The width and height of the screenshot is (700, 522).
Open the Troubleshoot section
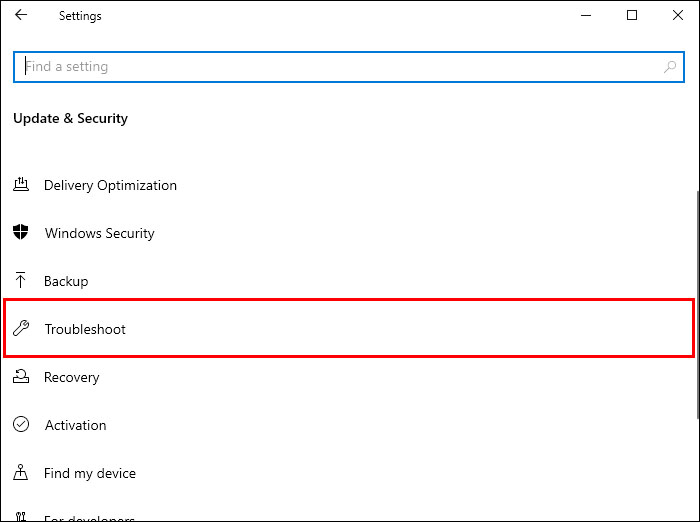(85, 329)
